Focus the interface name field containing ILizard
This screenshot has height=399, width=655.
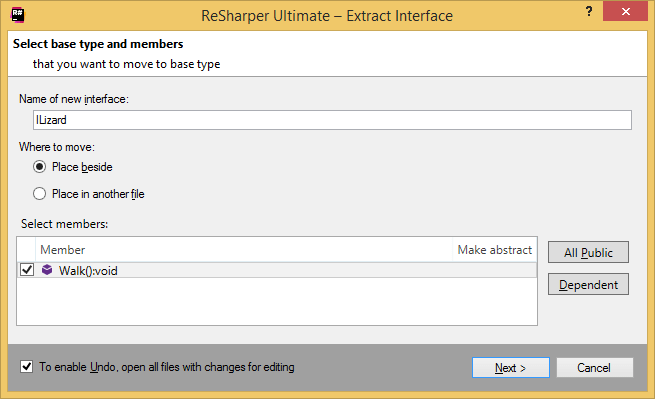[332, 120]
